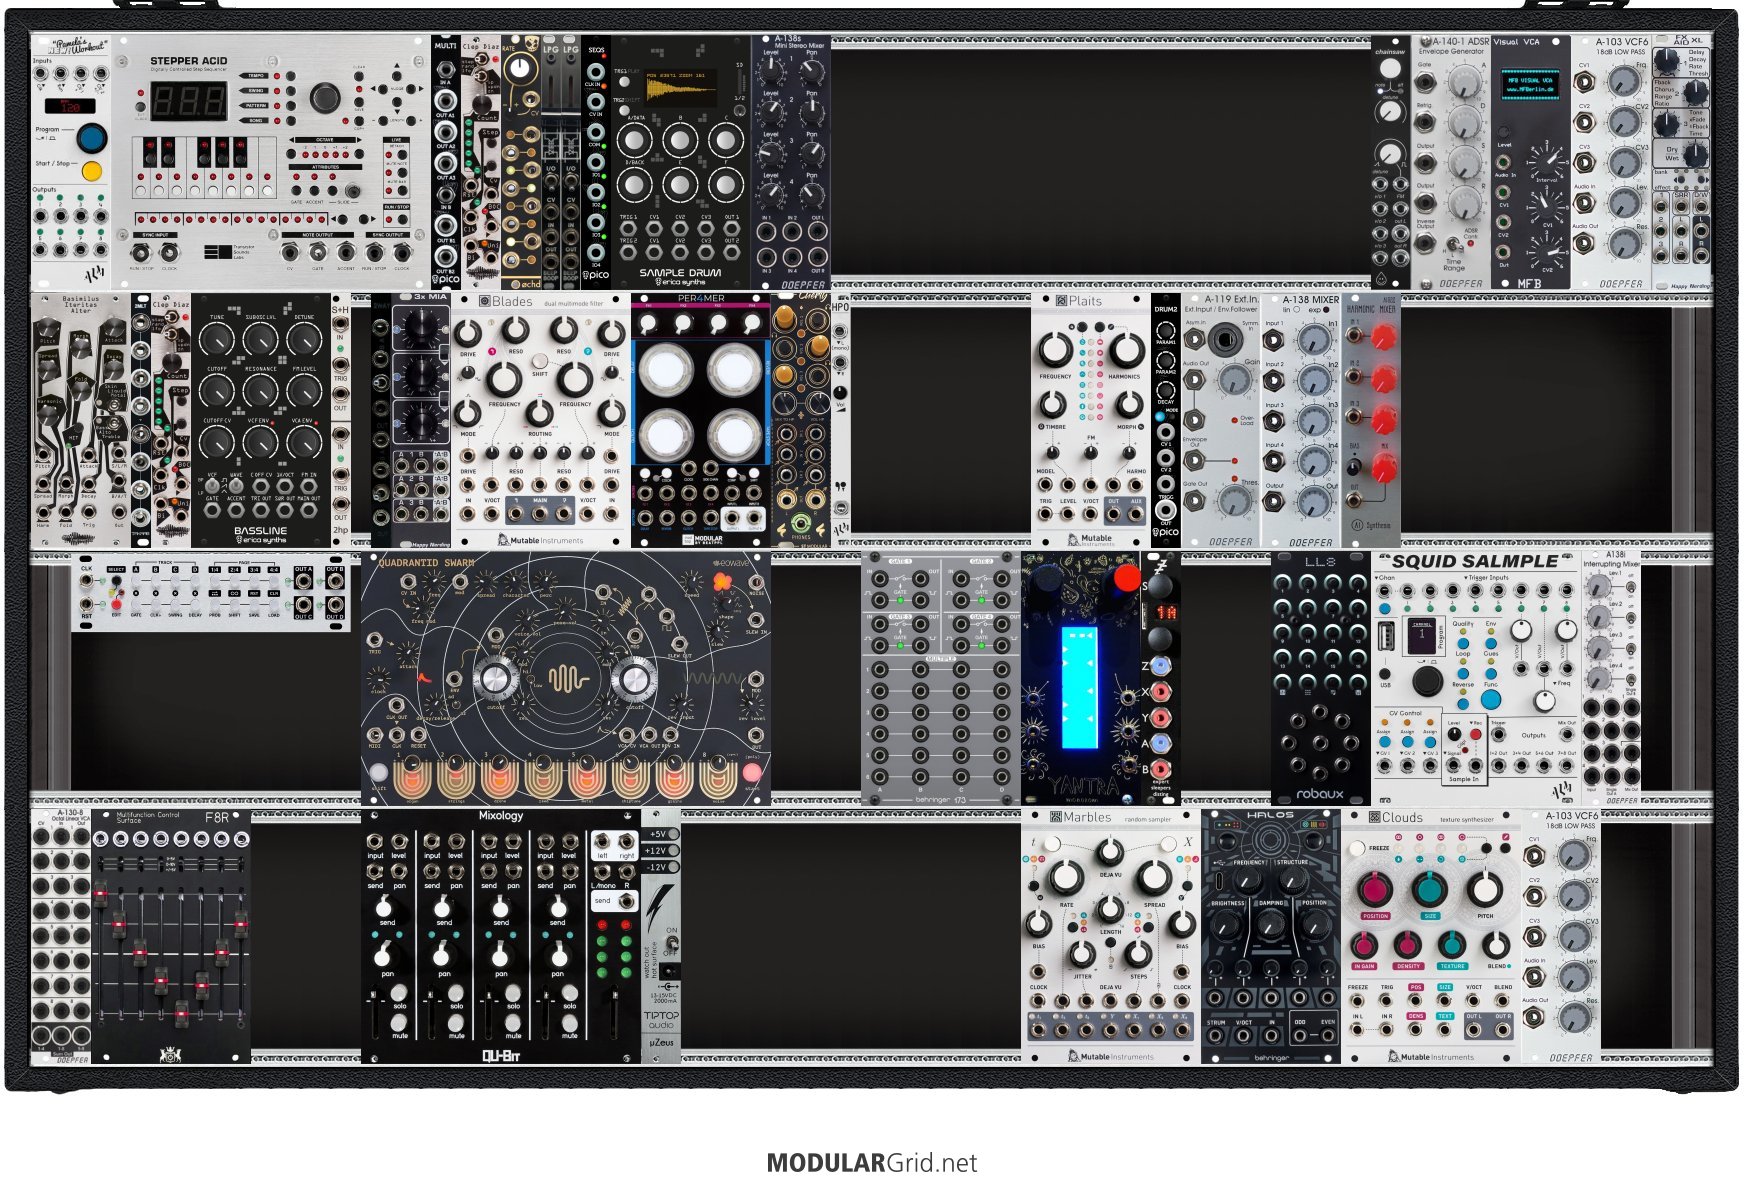Click the three-digit LED display on Stepper Acid
This screenshot has height=1184, width=1746.
click(x=189, y=100)
